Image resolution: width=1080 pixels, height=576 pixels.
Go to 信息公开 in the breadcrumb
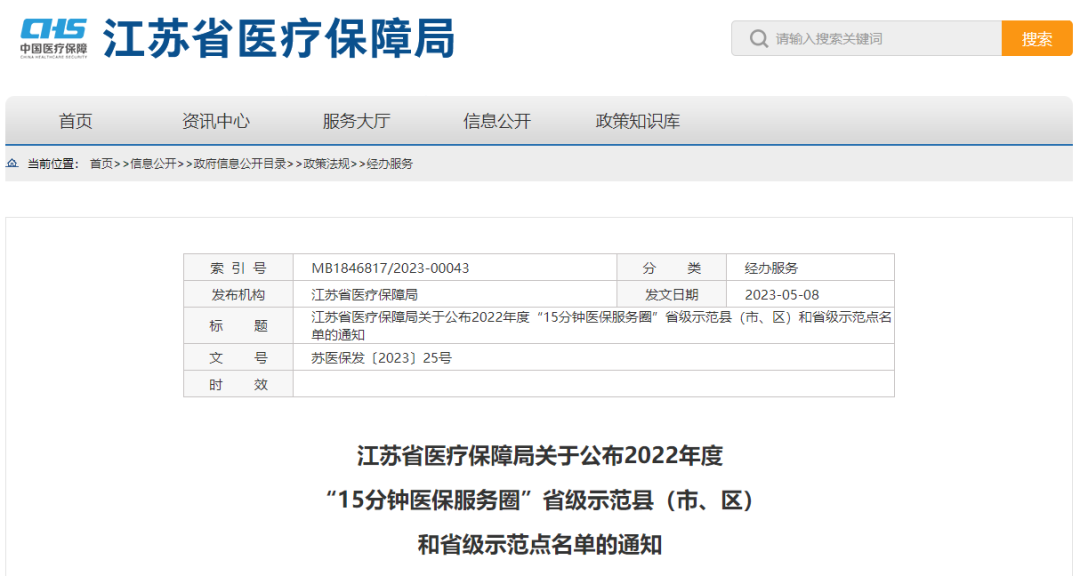pyautogui.click(x=154, y=164)
